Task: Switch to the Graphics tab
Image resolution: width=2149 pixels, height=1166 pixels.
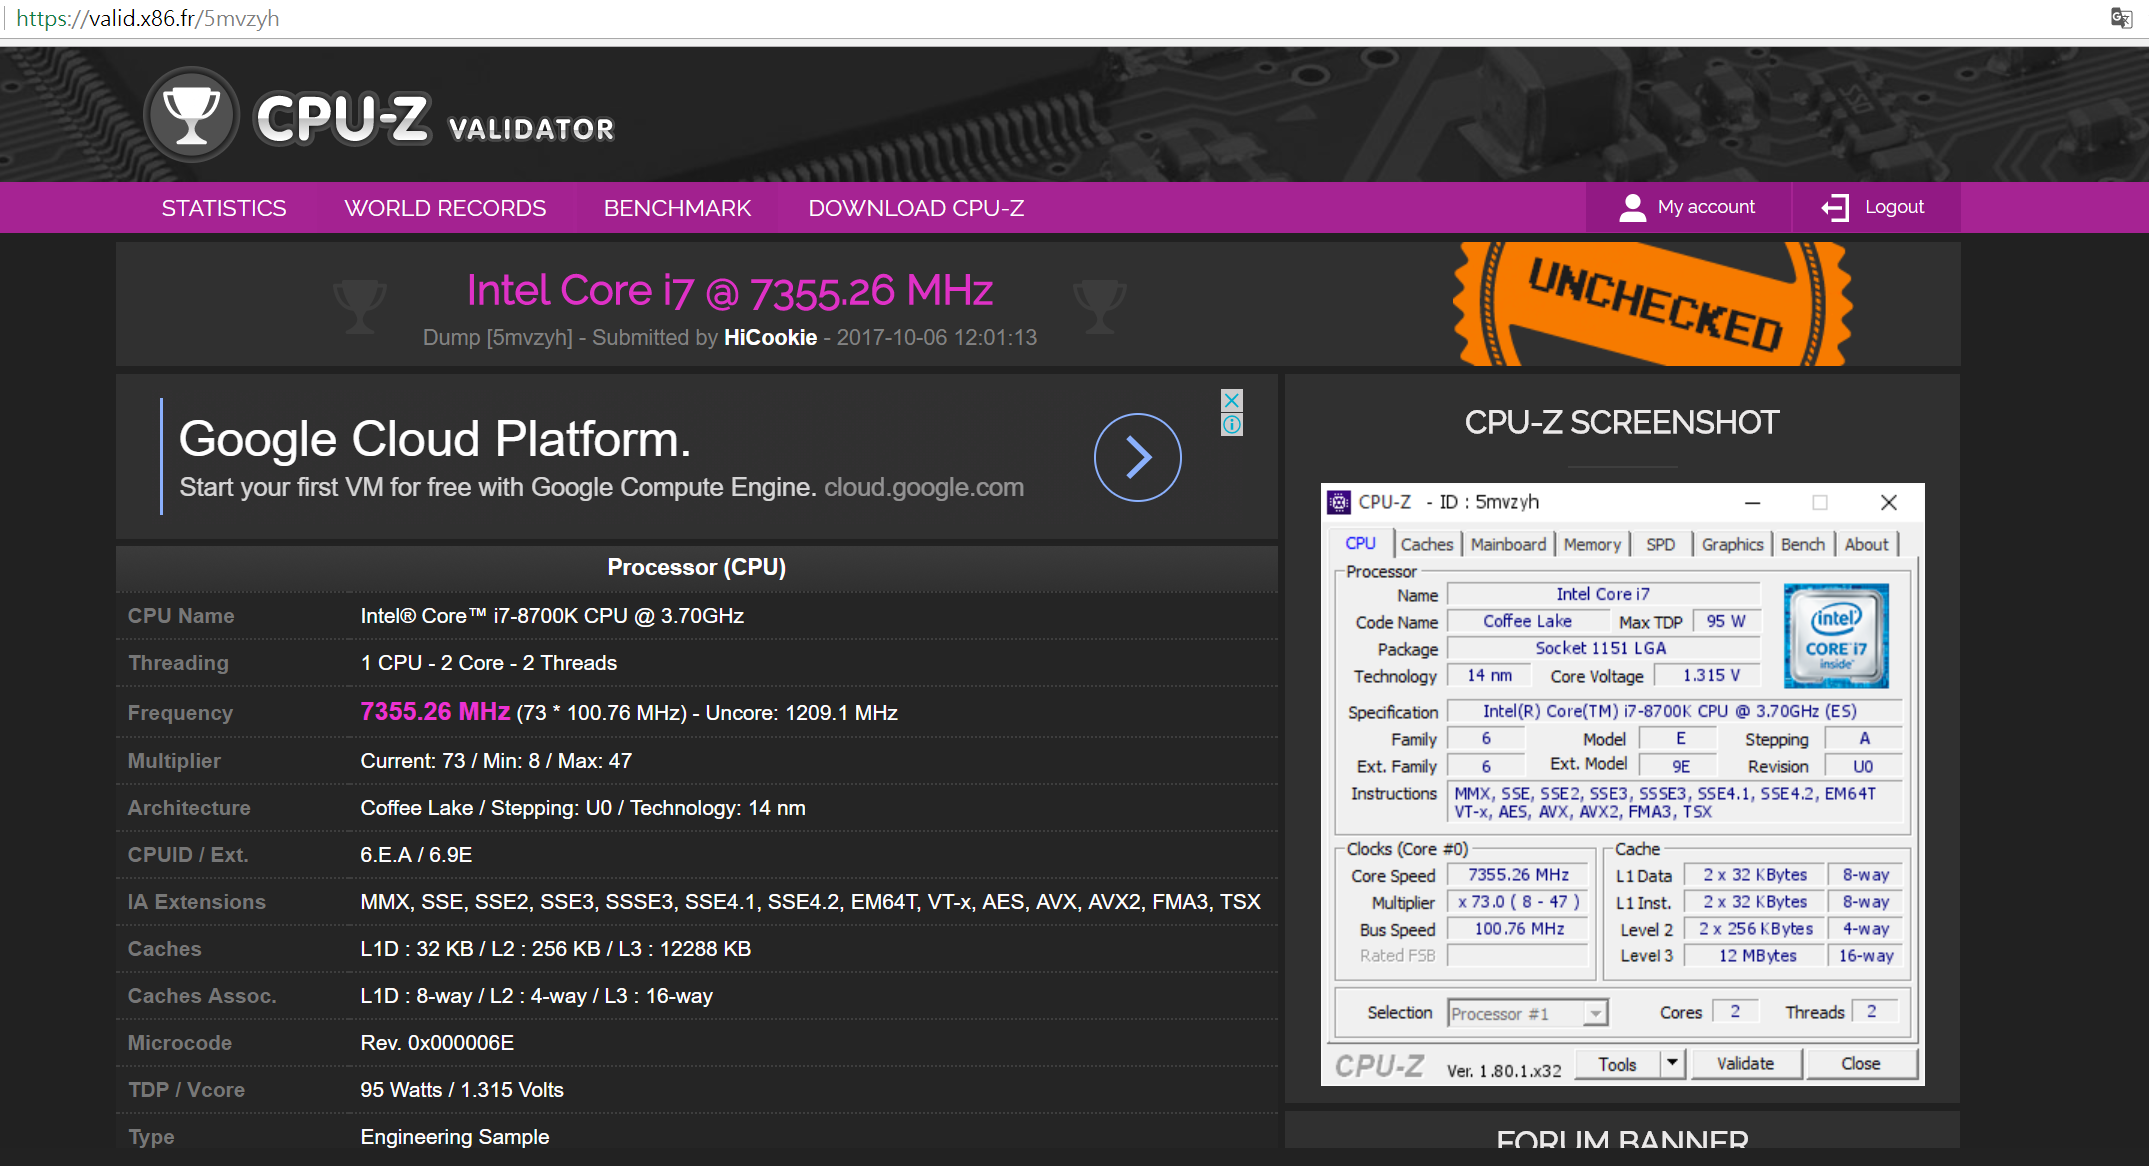Action: point(1732,545)
